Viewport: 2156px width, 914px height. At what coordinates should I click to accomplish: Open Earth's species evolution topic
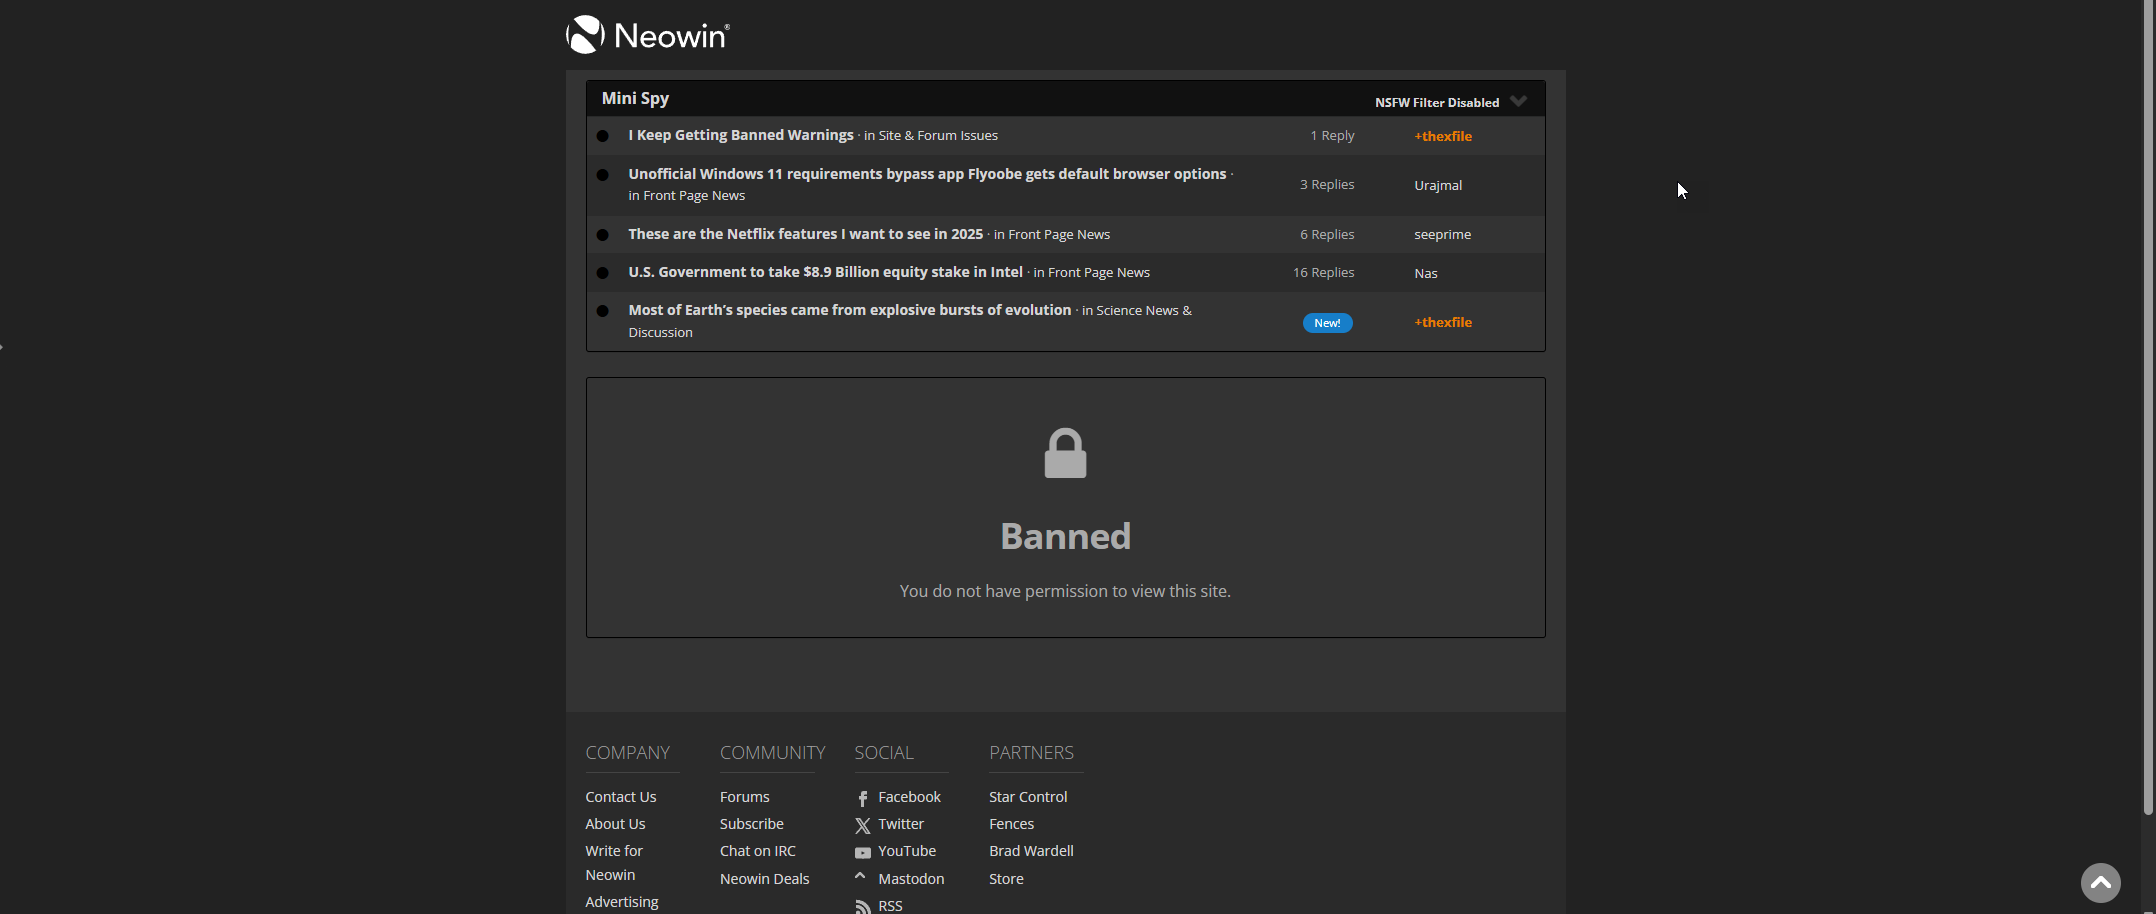tap(849, 310)
